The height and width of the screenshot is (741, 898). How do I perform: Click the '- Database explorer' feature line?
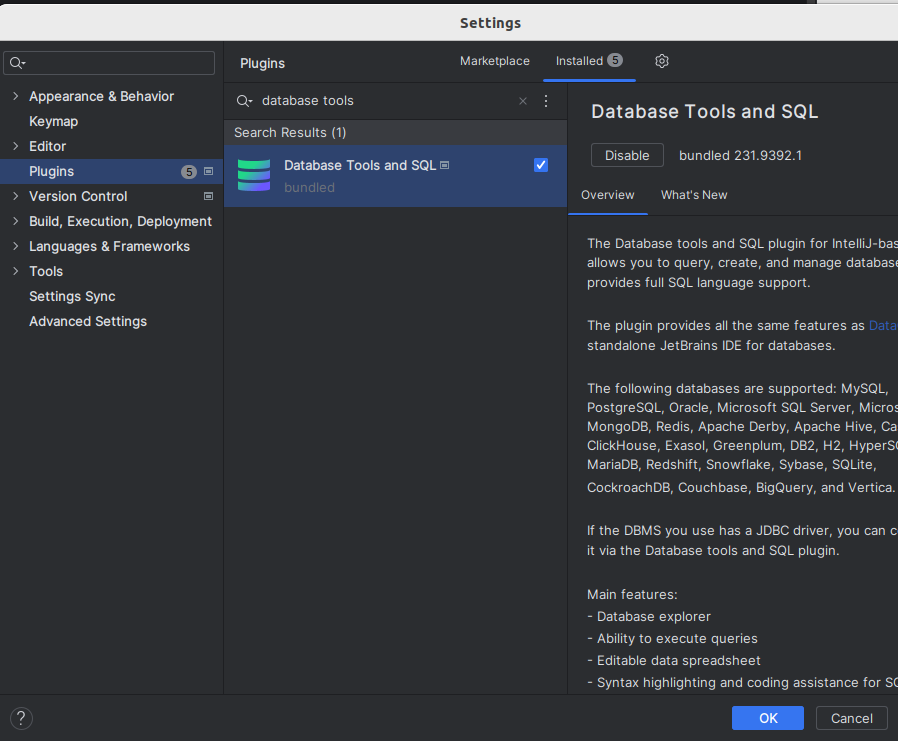(649, 616)
